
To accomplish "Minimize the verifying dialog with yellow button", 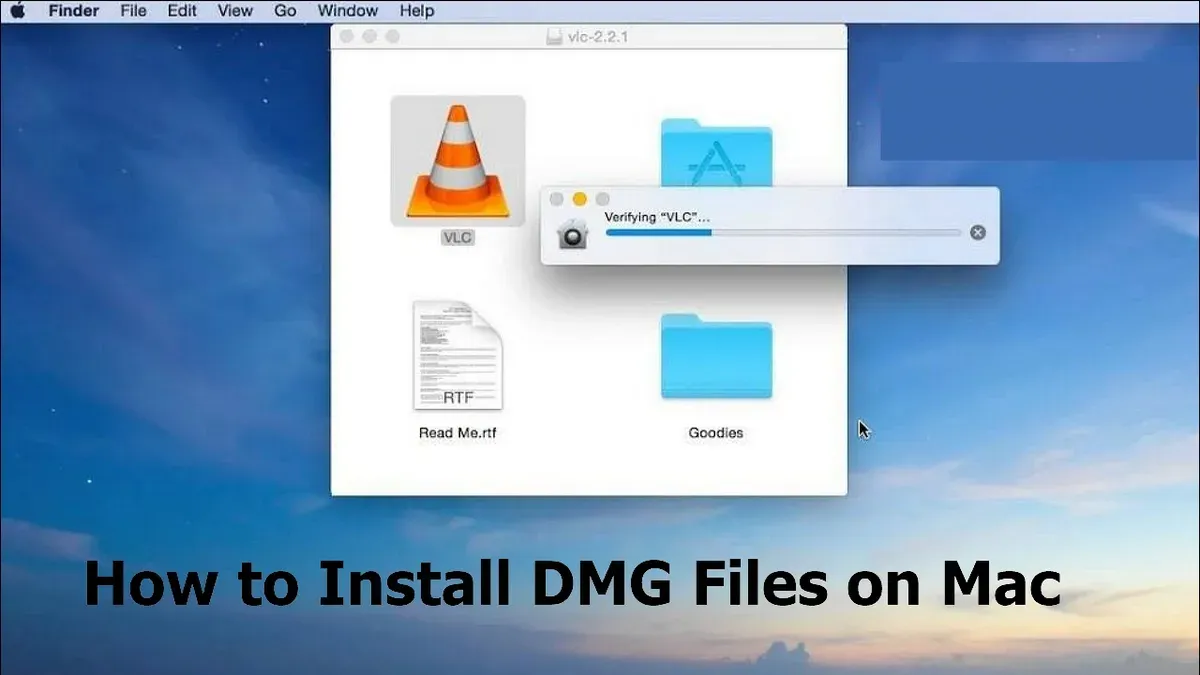I will tap(579, 199).
